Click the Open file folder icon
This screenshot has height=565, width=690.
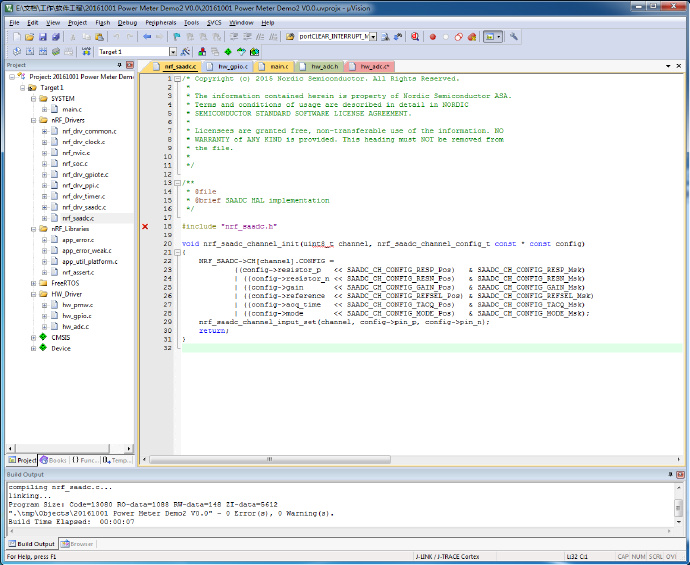29,37
